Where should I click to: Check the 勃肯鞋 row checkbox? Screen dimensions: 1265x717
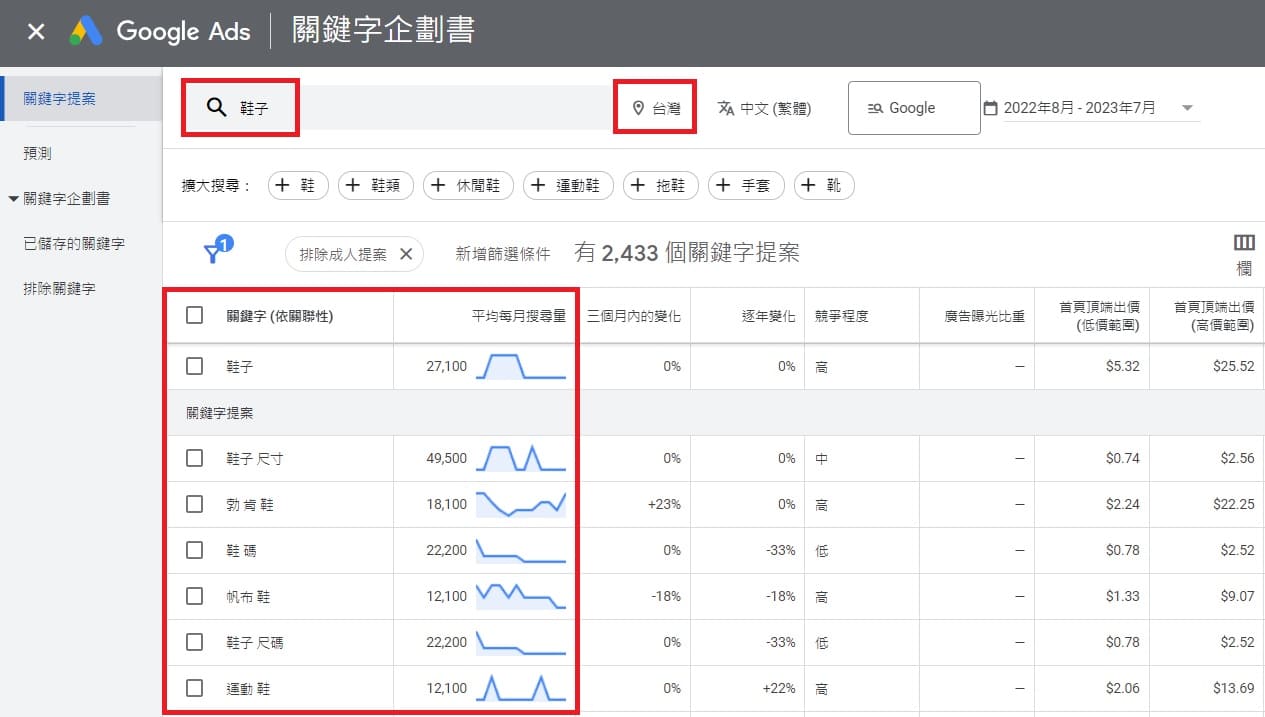(195, 504)
